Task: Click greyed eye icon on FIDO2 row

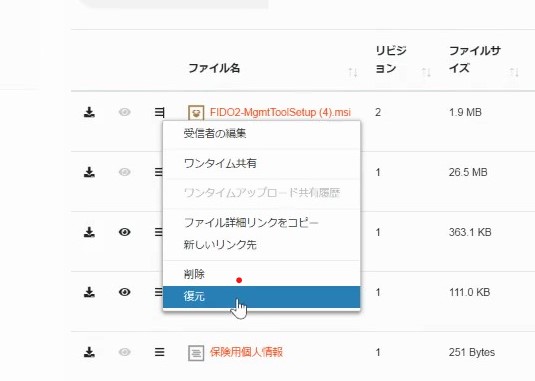Action: click(x=125, y=112)
